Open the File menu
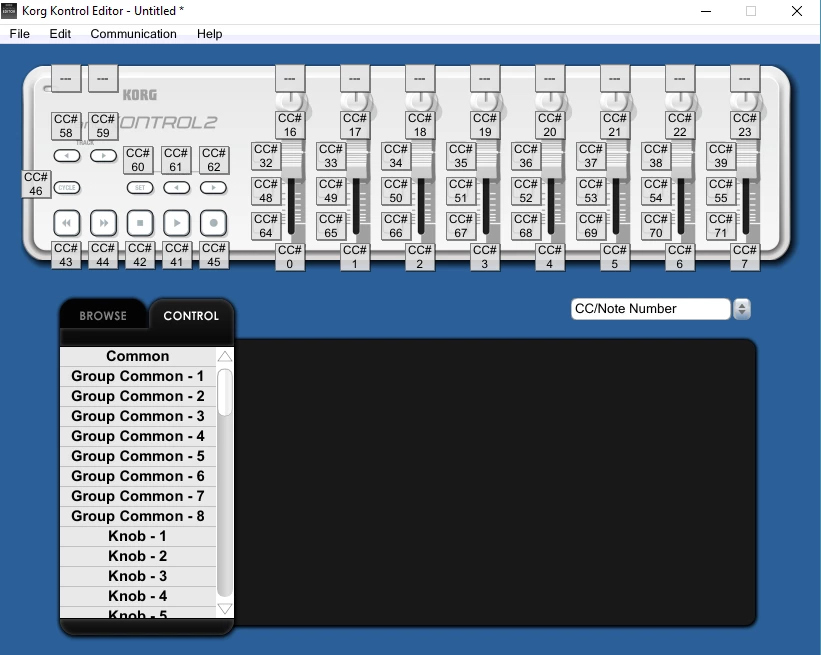Viewport: 821px width, 655px height. 19,34
